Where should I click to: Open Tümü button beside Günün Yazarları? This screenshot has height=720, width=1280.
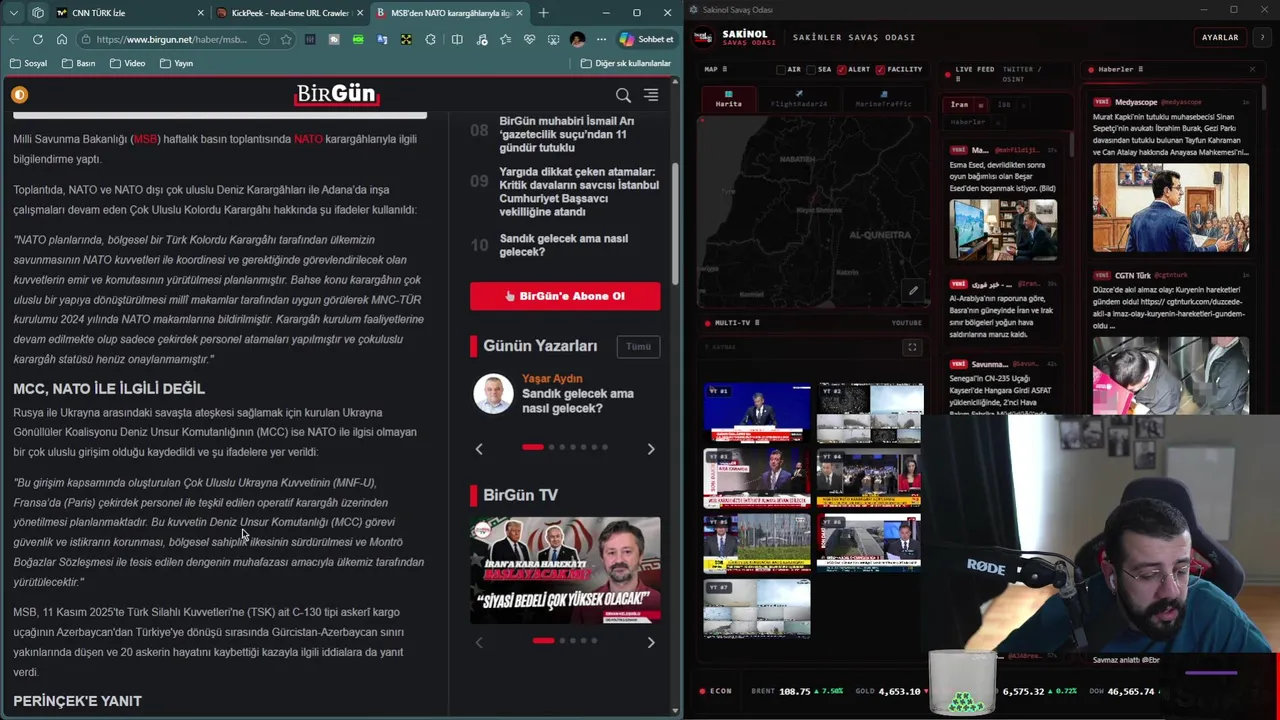[638, 346]
